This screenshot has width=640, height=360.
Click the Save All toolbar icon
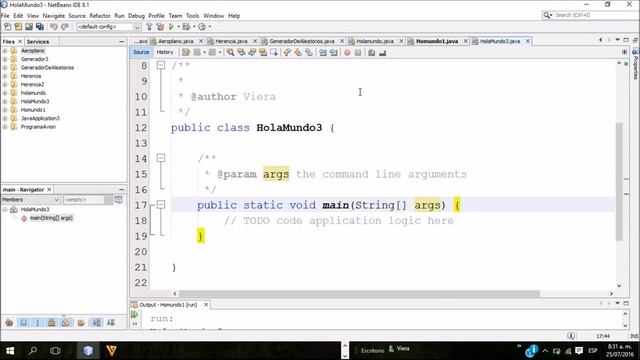click(40, 27)
